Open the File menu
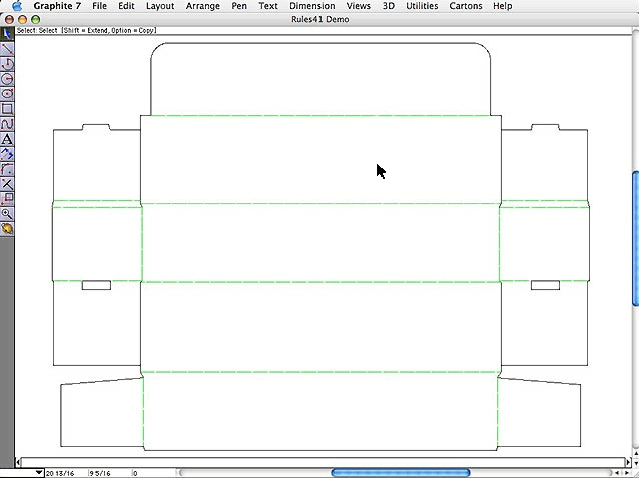The height and width of the screenshot is (478, 639). pyautogui.click(x=99, y=6)
